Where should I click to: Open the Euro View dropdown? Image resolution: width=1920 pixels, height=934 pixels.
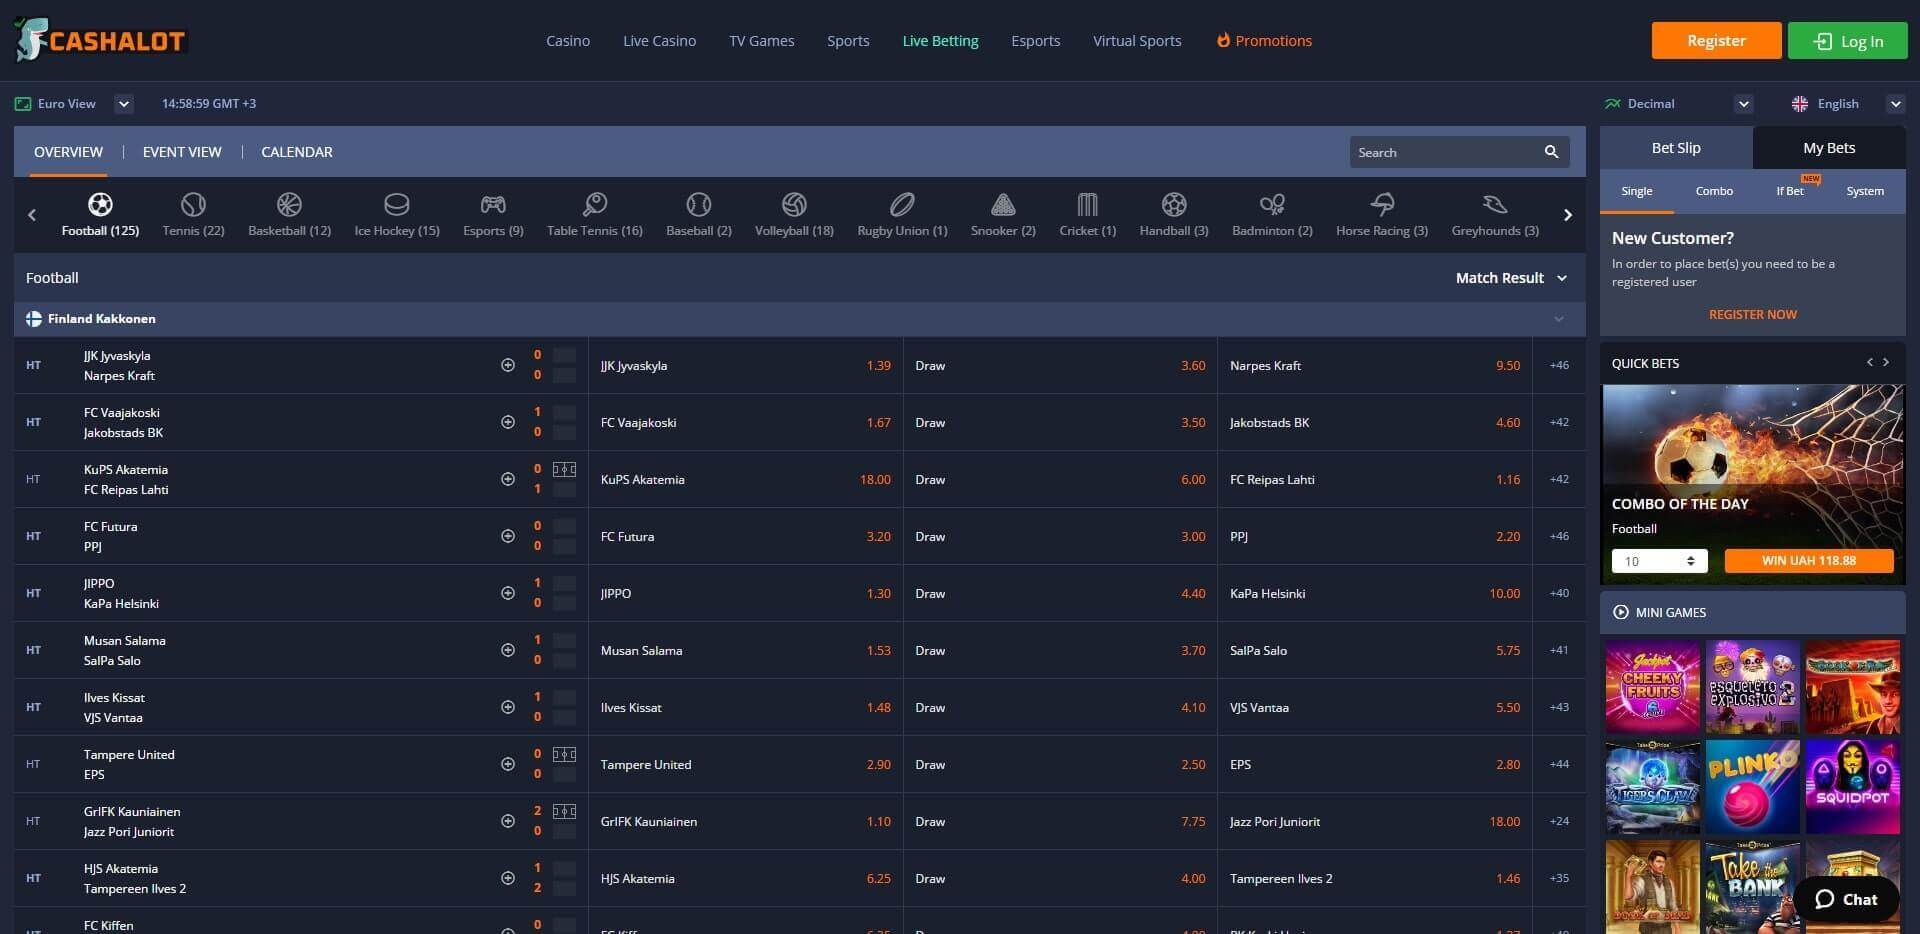123,103
